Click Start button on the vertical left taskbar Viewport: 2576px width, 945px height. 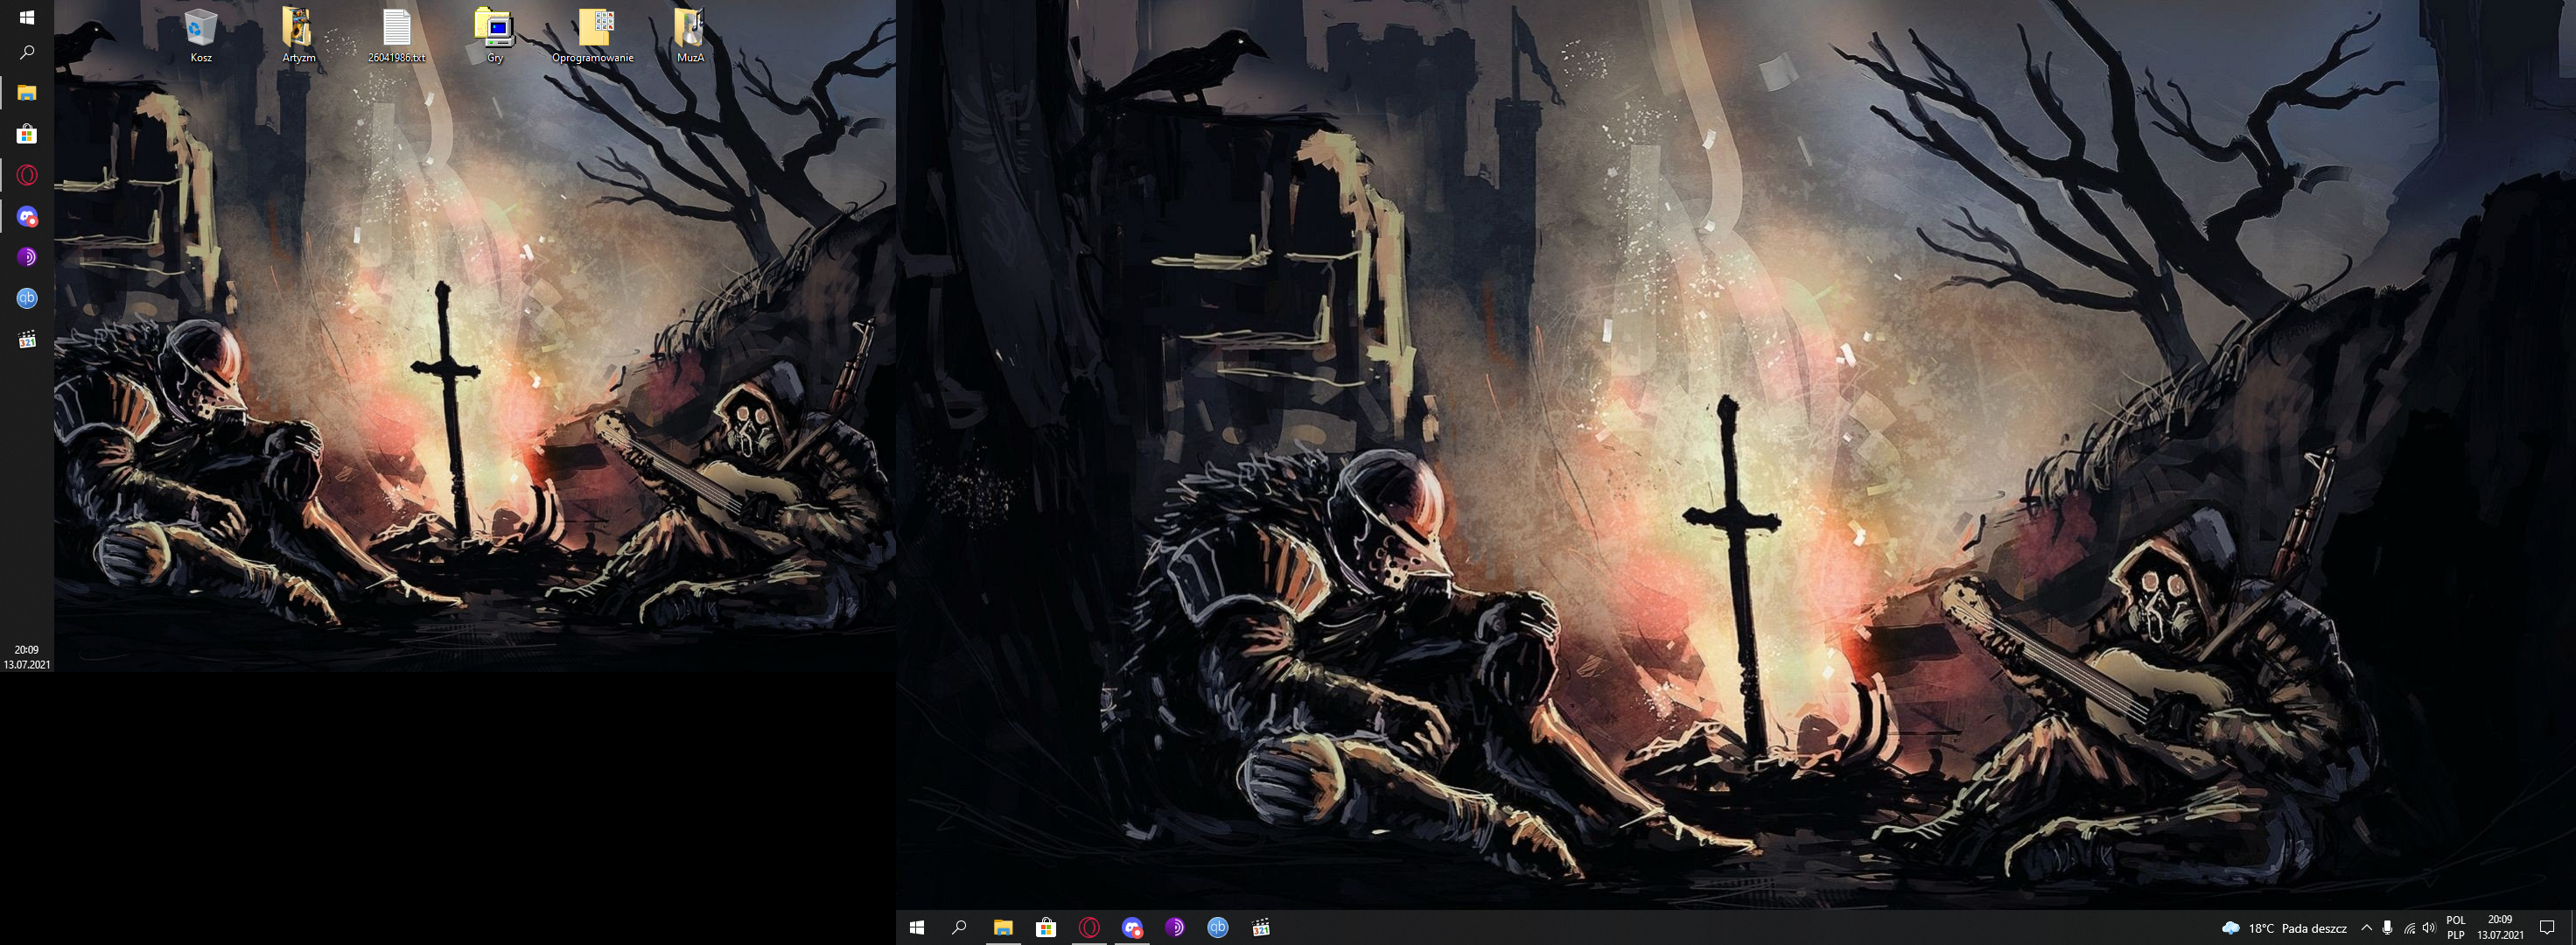pos(27,17)
